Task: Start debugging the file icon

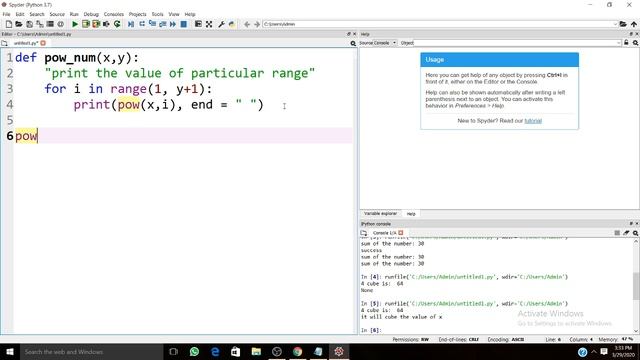Action: click(131, 24)
